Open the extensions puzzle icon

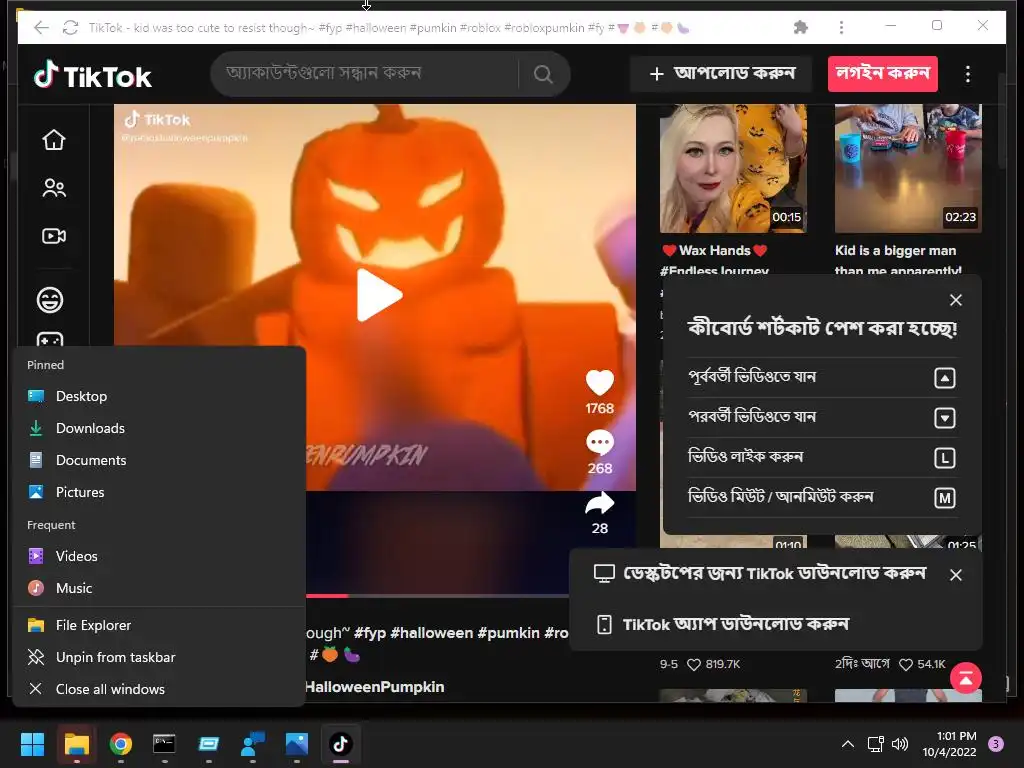(801, 27)
